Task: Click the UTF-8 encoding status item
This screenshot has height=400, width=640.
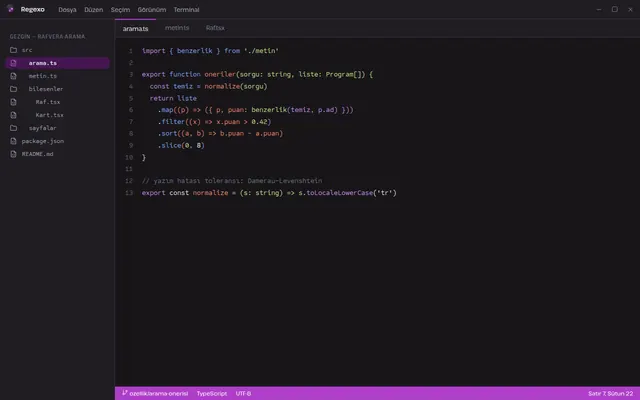Action: point(243,393)
